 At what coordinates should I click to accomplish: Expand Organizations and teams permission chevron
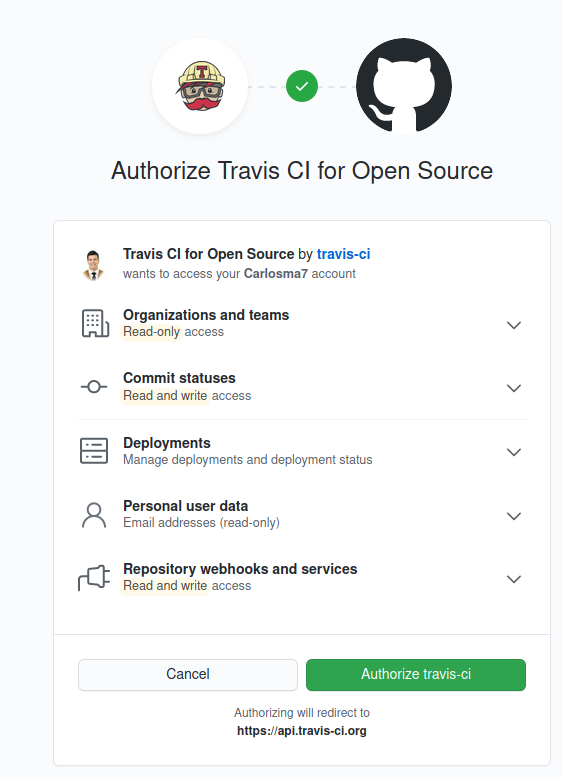click(514, 325)
